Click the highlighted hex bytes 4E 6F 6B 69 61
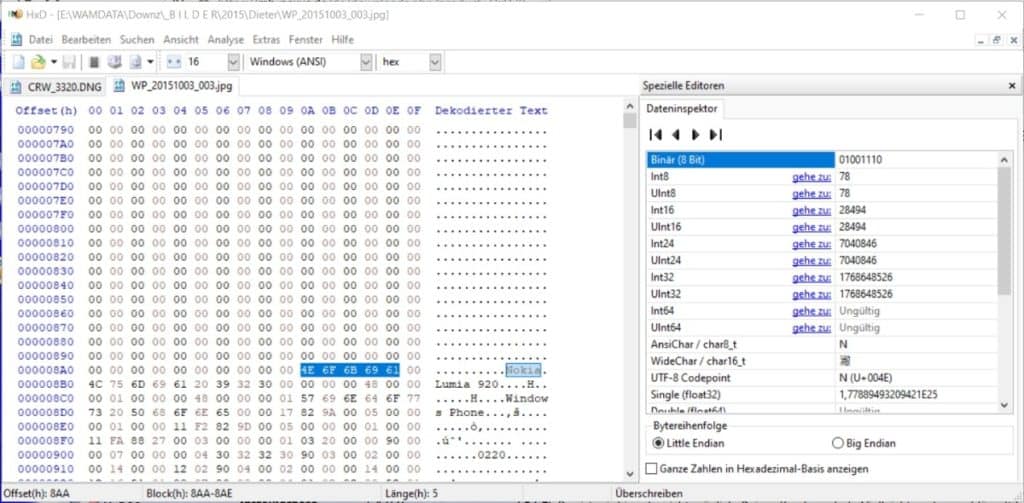 [349, 370]
